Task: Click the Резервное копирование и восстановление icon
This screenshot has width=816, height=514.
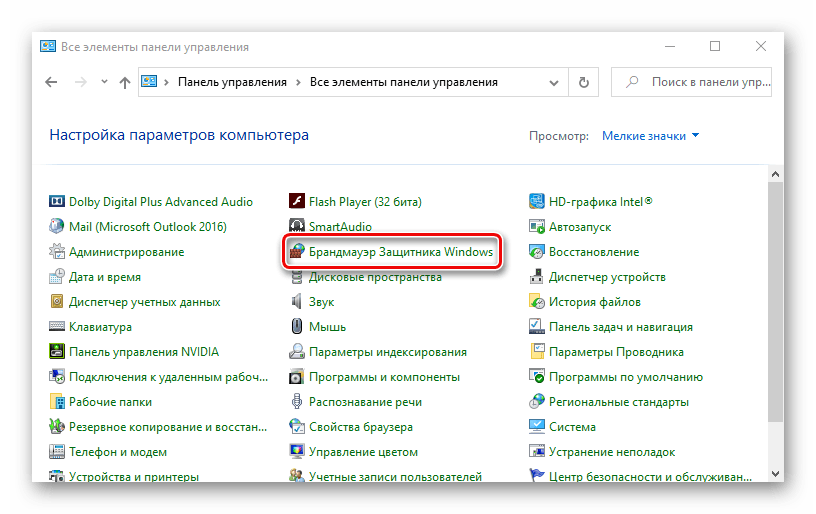Action: point(56,426)
